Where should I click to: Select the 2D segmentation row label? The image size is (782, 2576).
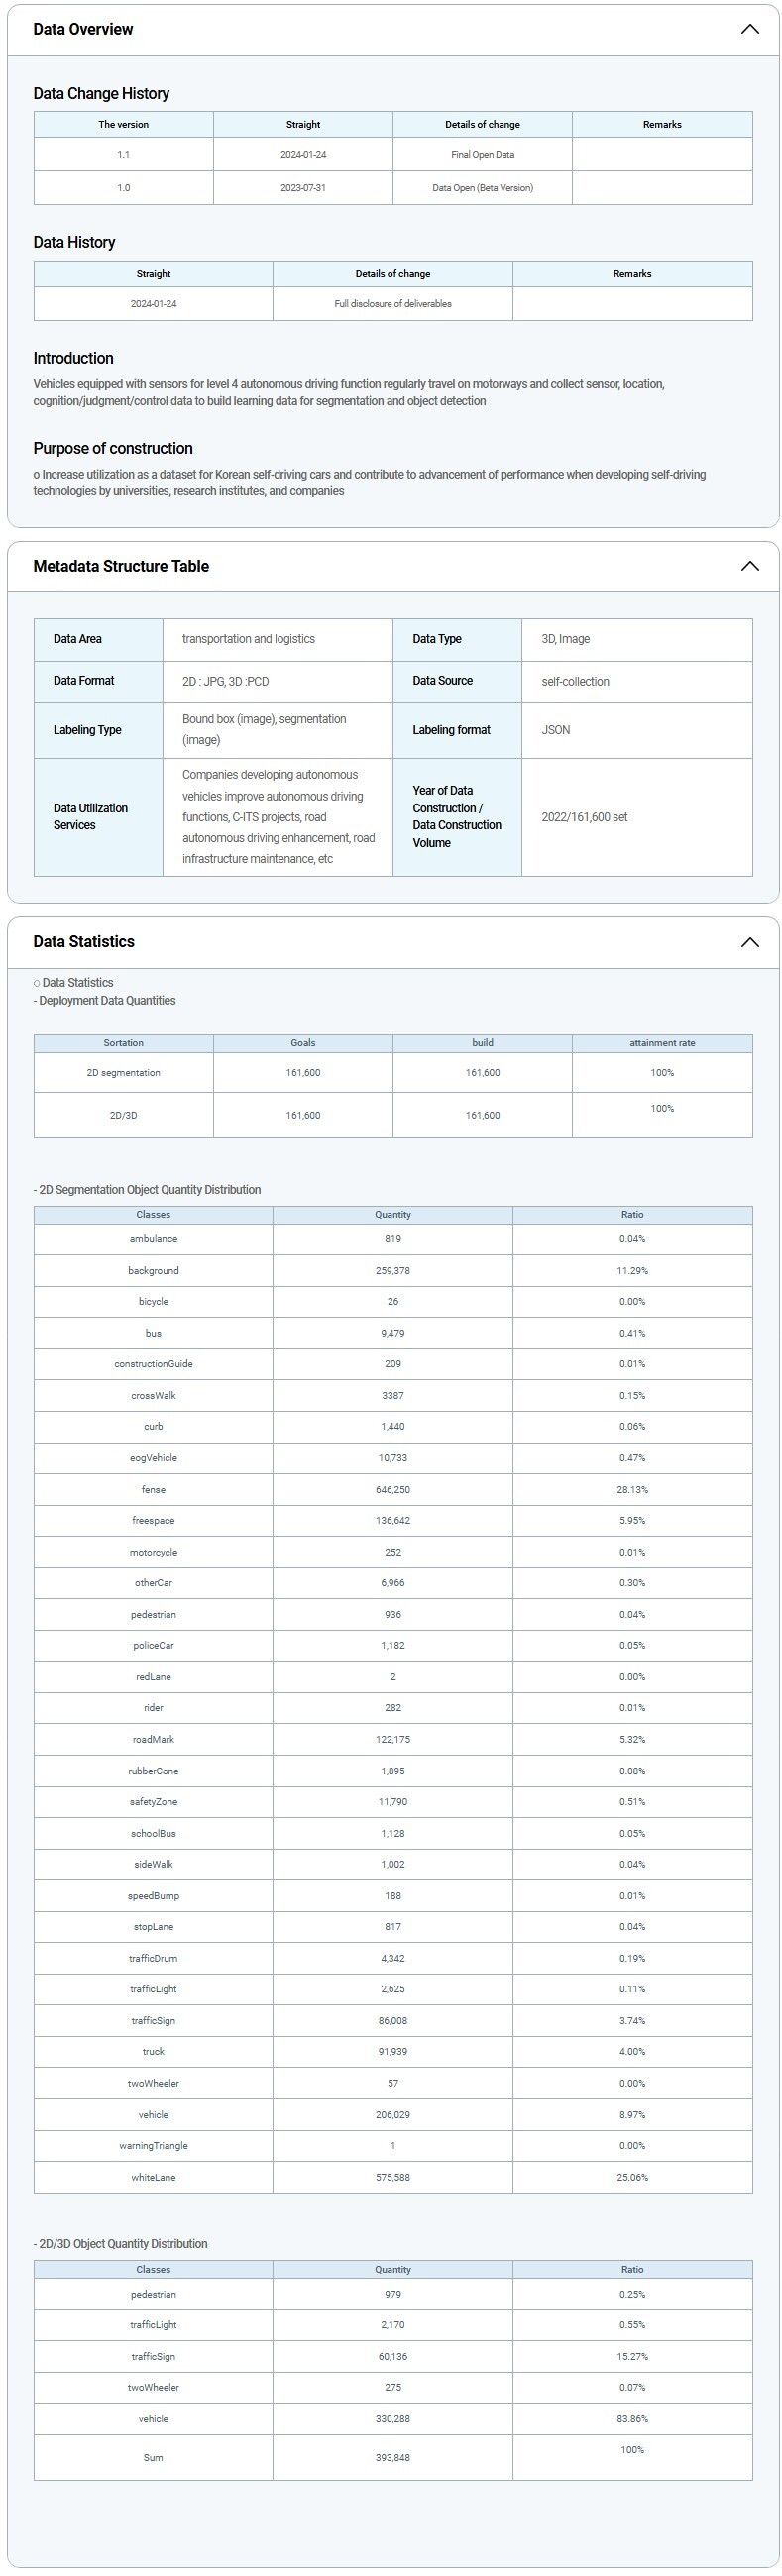coord(123,1073)
